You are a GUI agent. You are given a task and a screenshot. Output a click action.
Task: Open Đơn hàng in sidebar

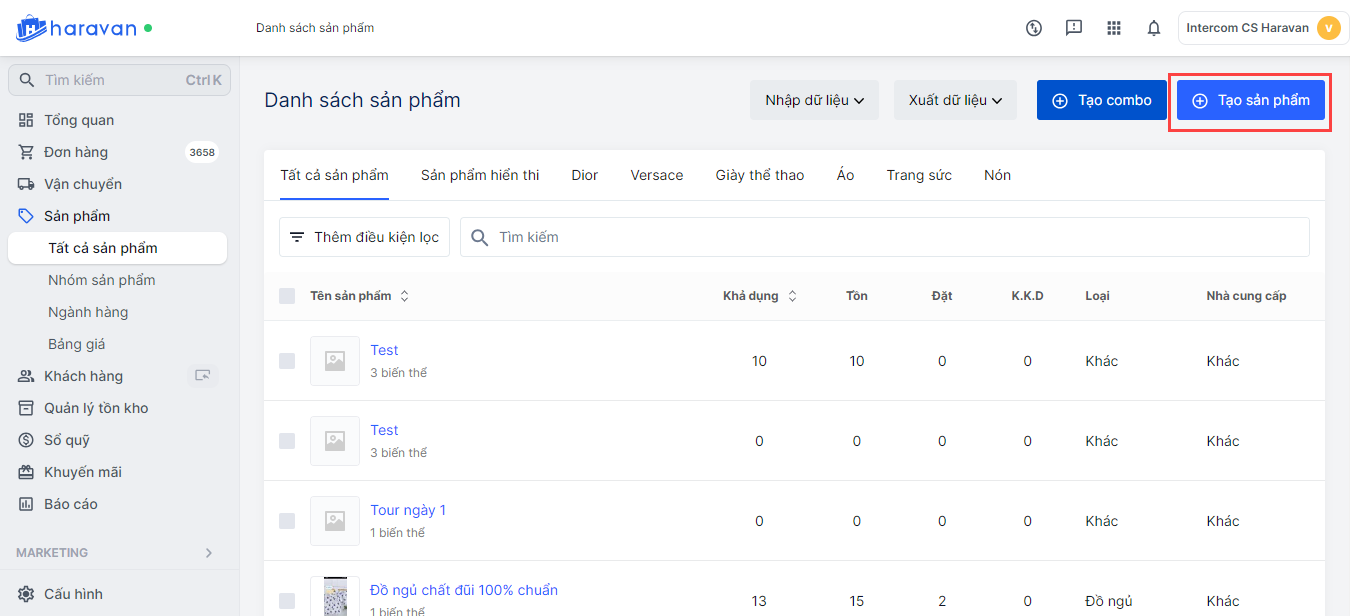click(x=76, y=152)
